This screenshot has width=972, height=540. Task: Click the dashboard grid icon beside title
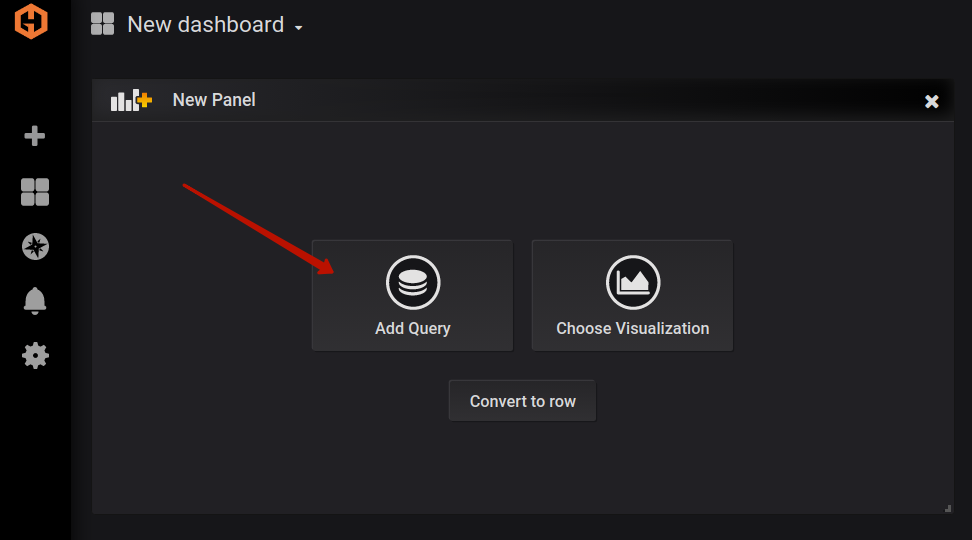point(102,24)
